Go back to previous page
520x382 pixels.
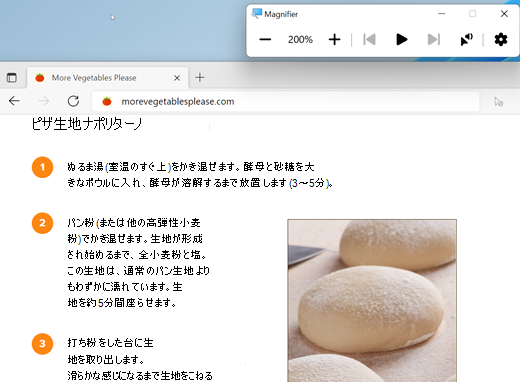click(14, 101)
